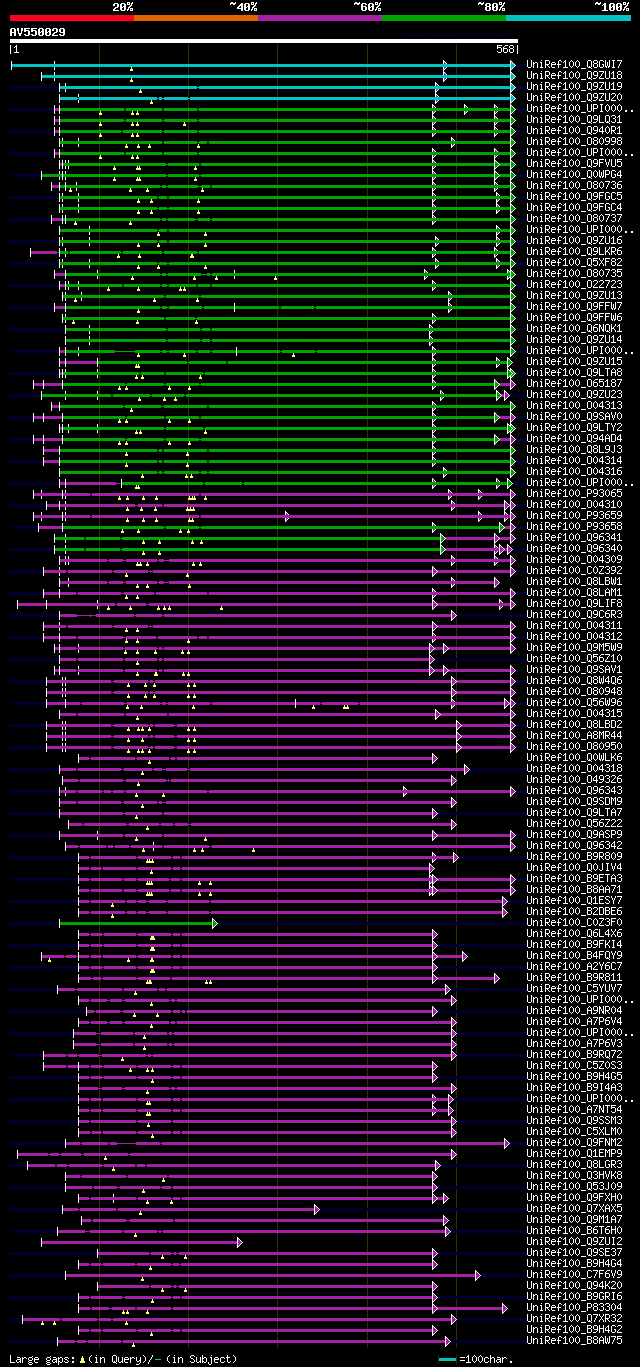This screenshot has width=640, height=1367.
Task: Select the query name AV550029
Action: (x=38, y=32)
